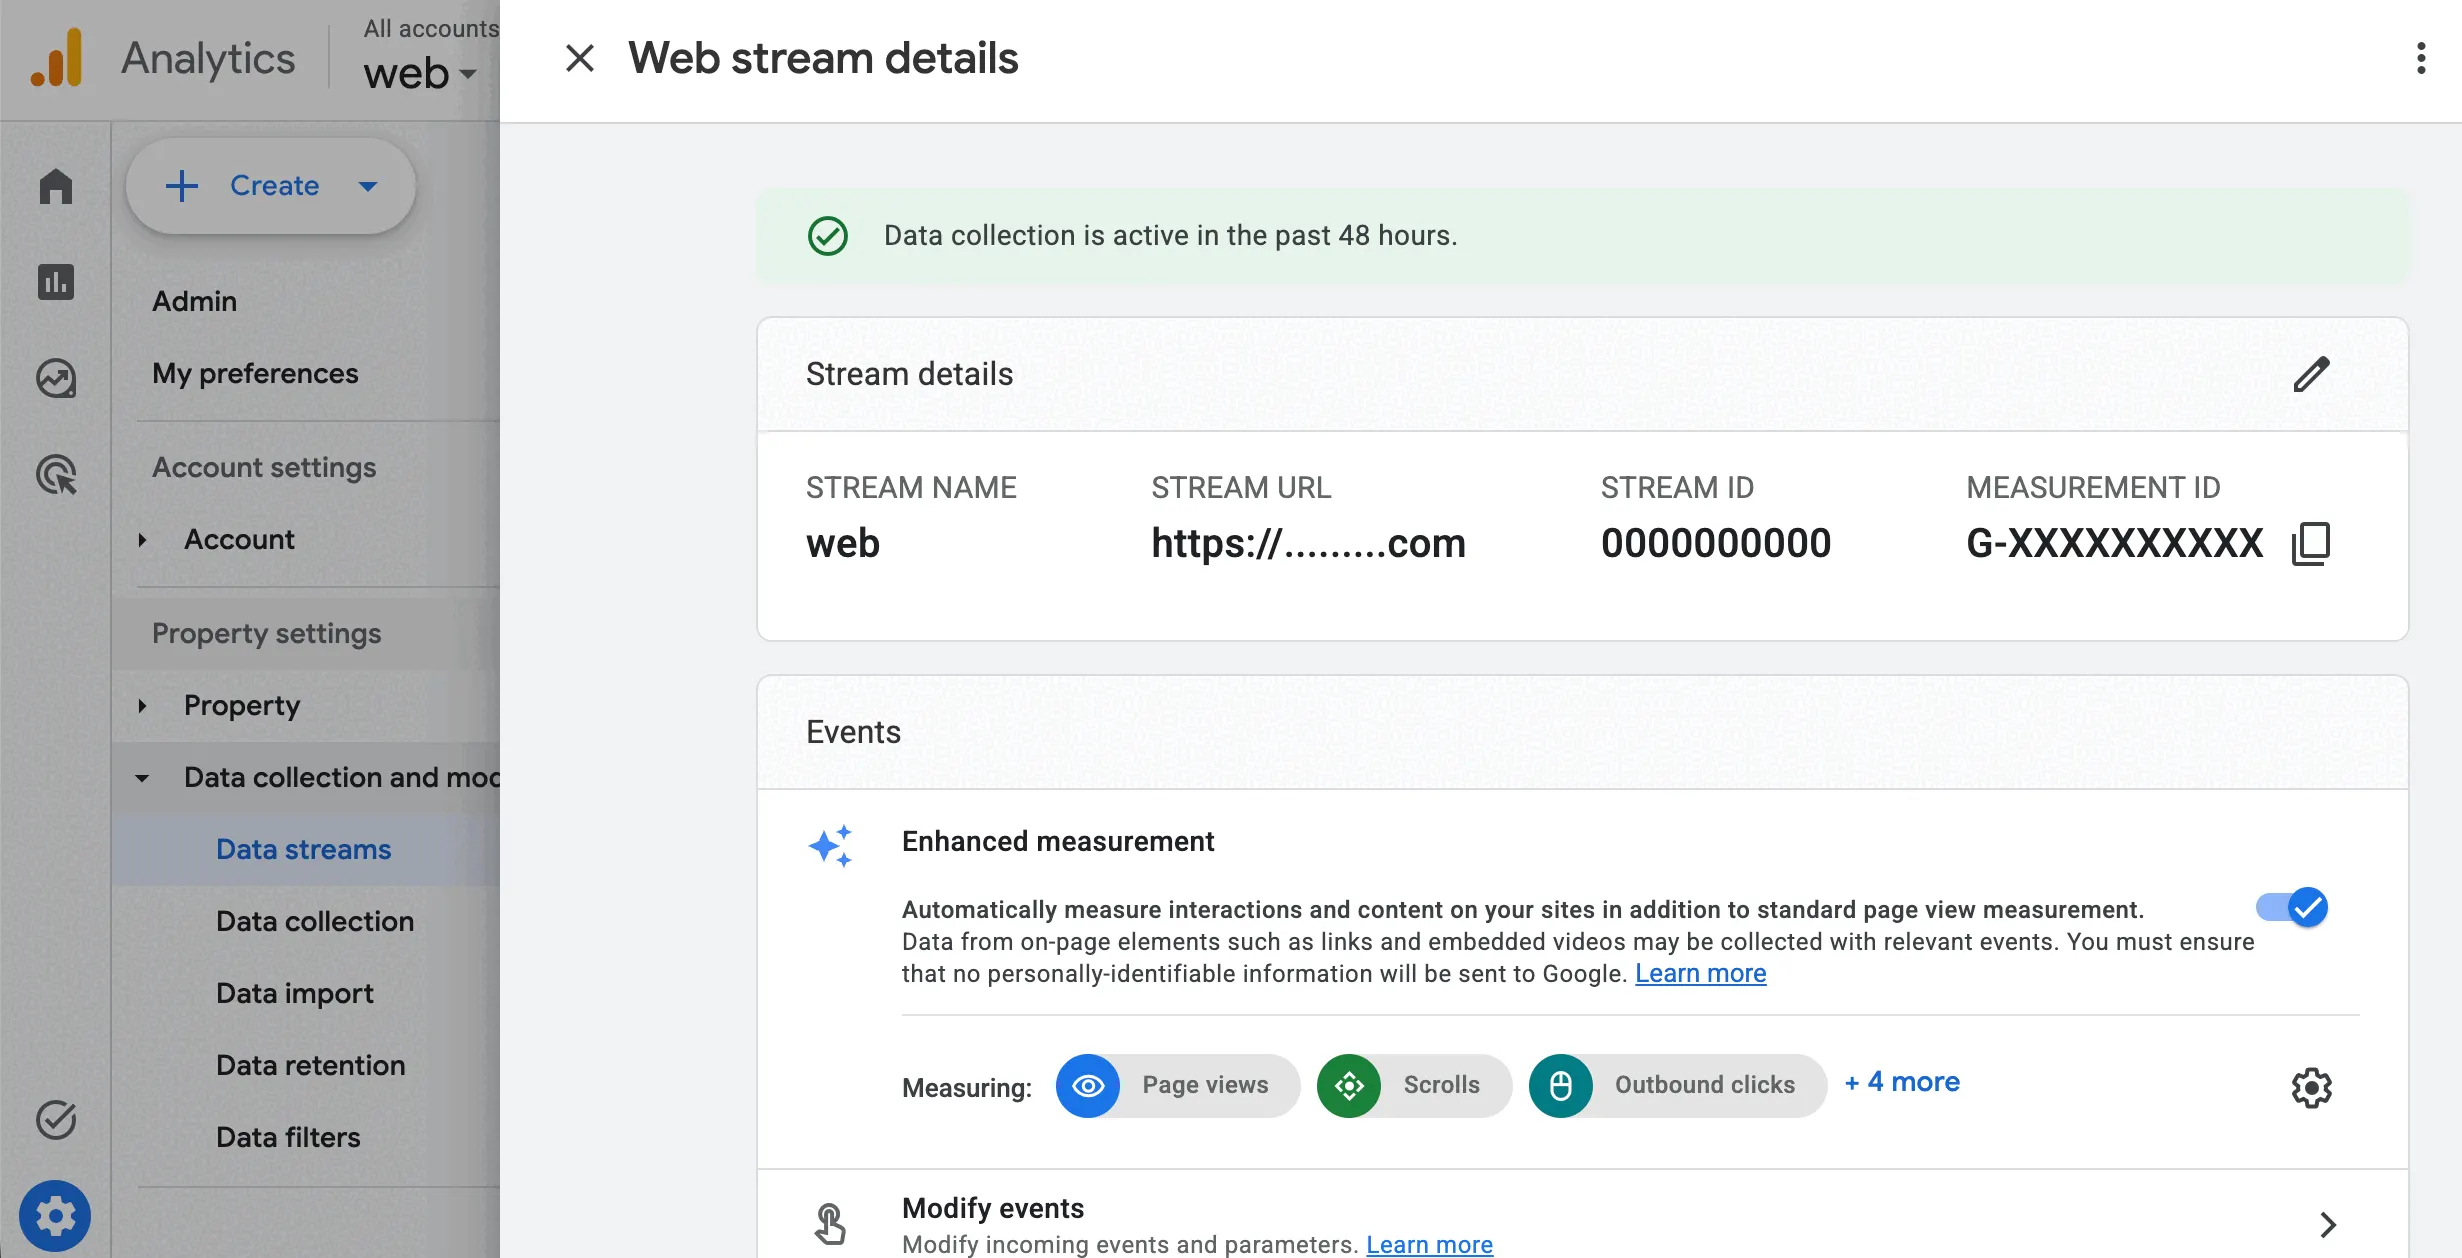This screenshot has height=1258, width=2462.
Task: Open Learn more link under Modify events
Action: pos(1429,1244)
